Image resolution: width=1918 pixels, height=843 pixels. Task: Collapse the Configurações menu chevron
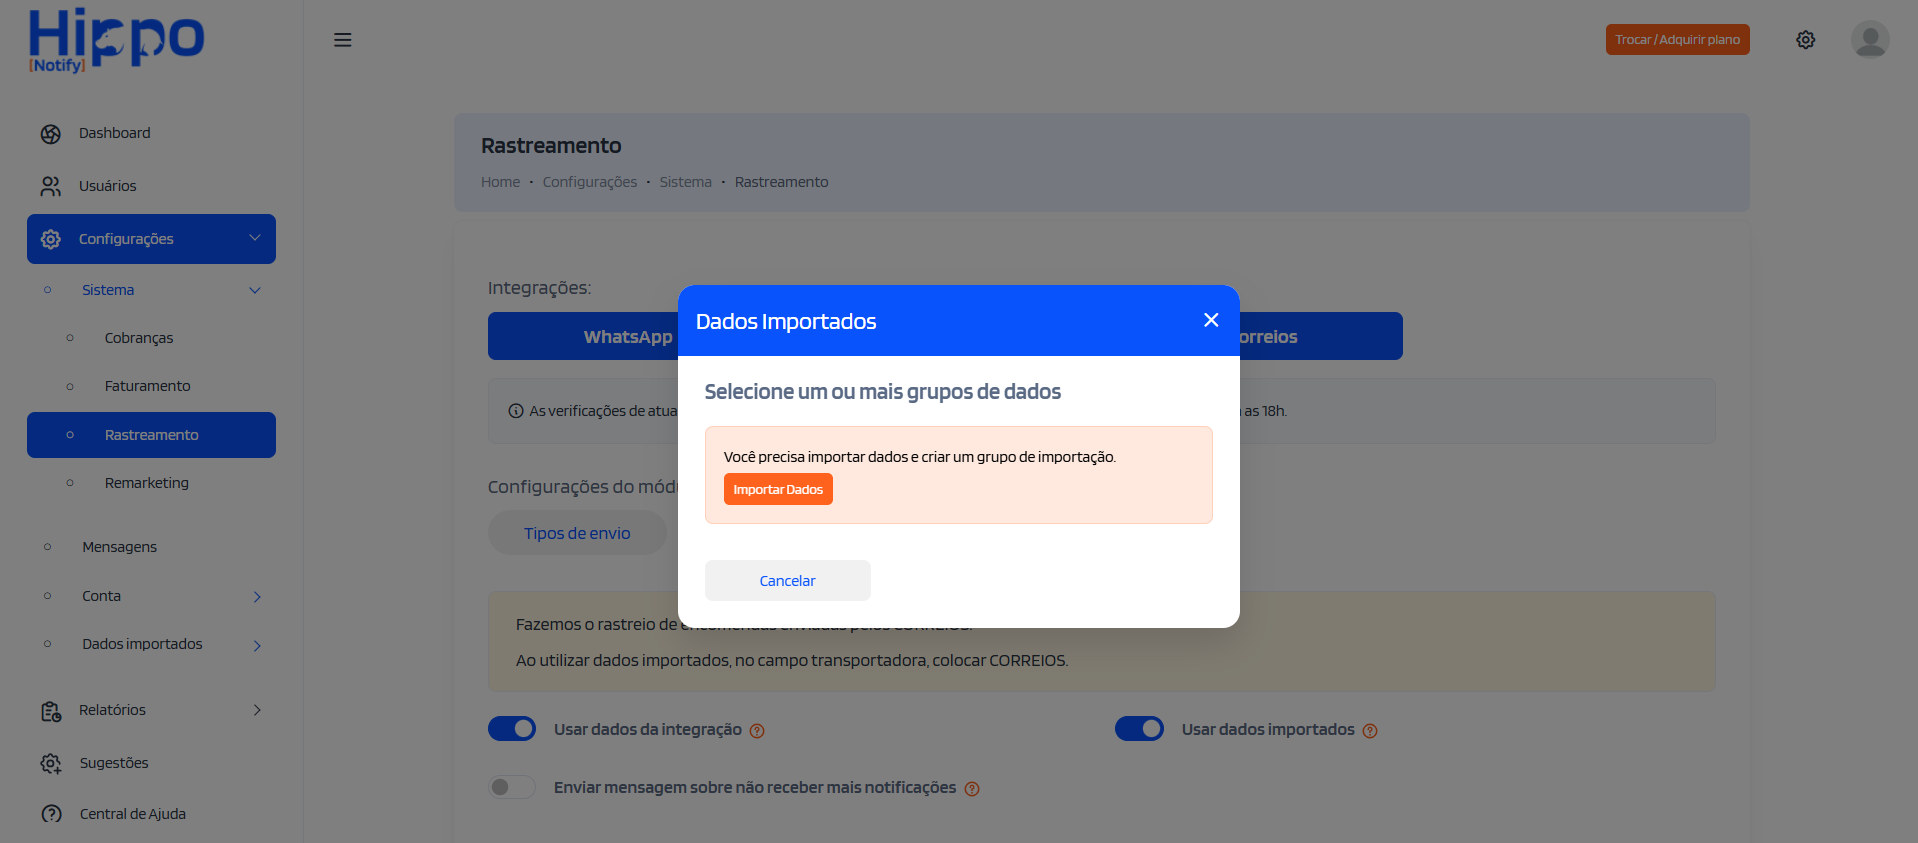pyautogui.click(x=255, y=238)
